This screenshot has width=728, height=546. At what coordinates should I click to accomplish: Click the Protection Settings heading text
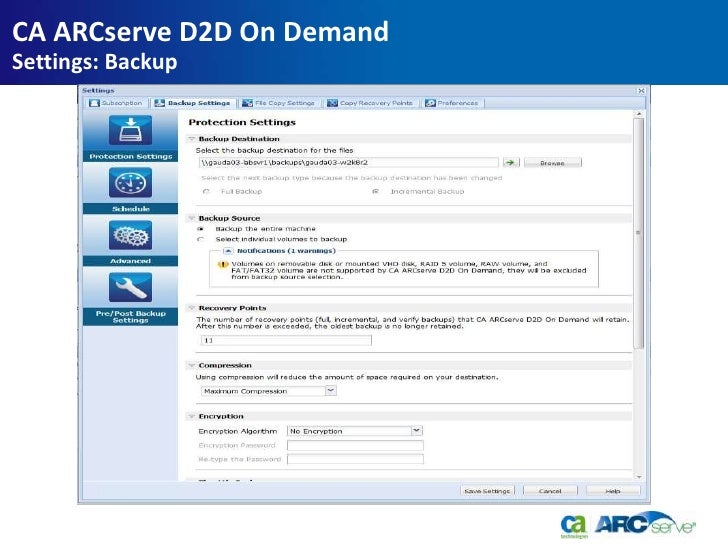pos(242,123)
